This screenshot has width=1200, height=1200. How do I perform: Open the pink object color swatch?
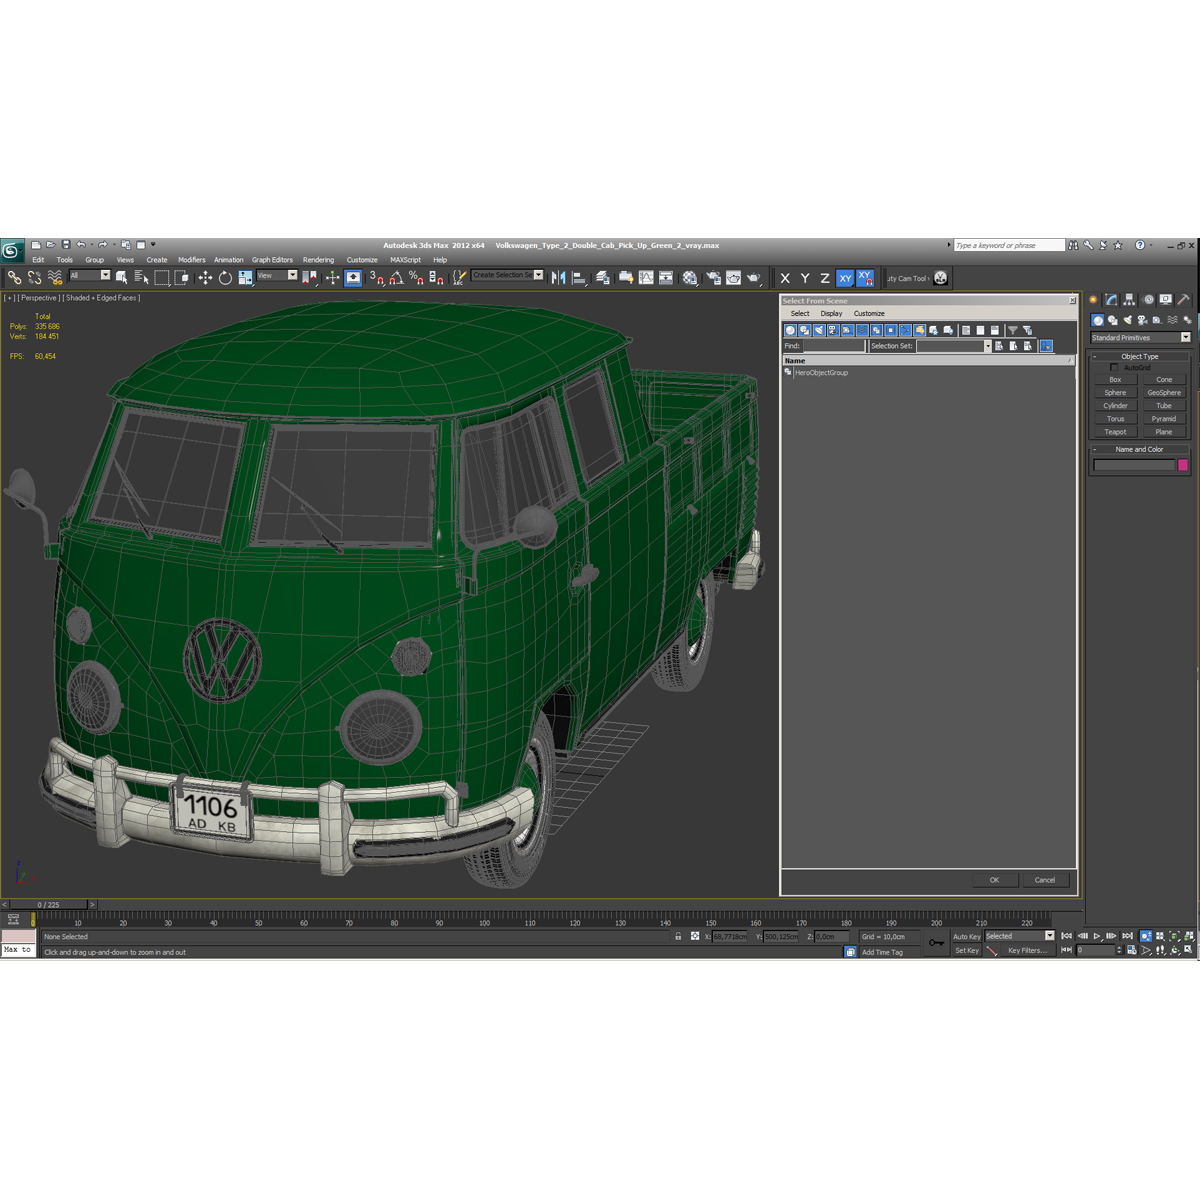[x=1183, y=465]
